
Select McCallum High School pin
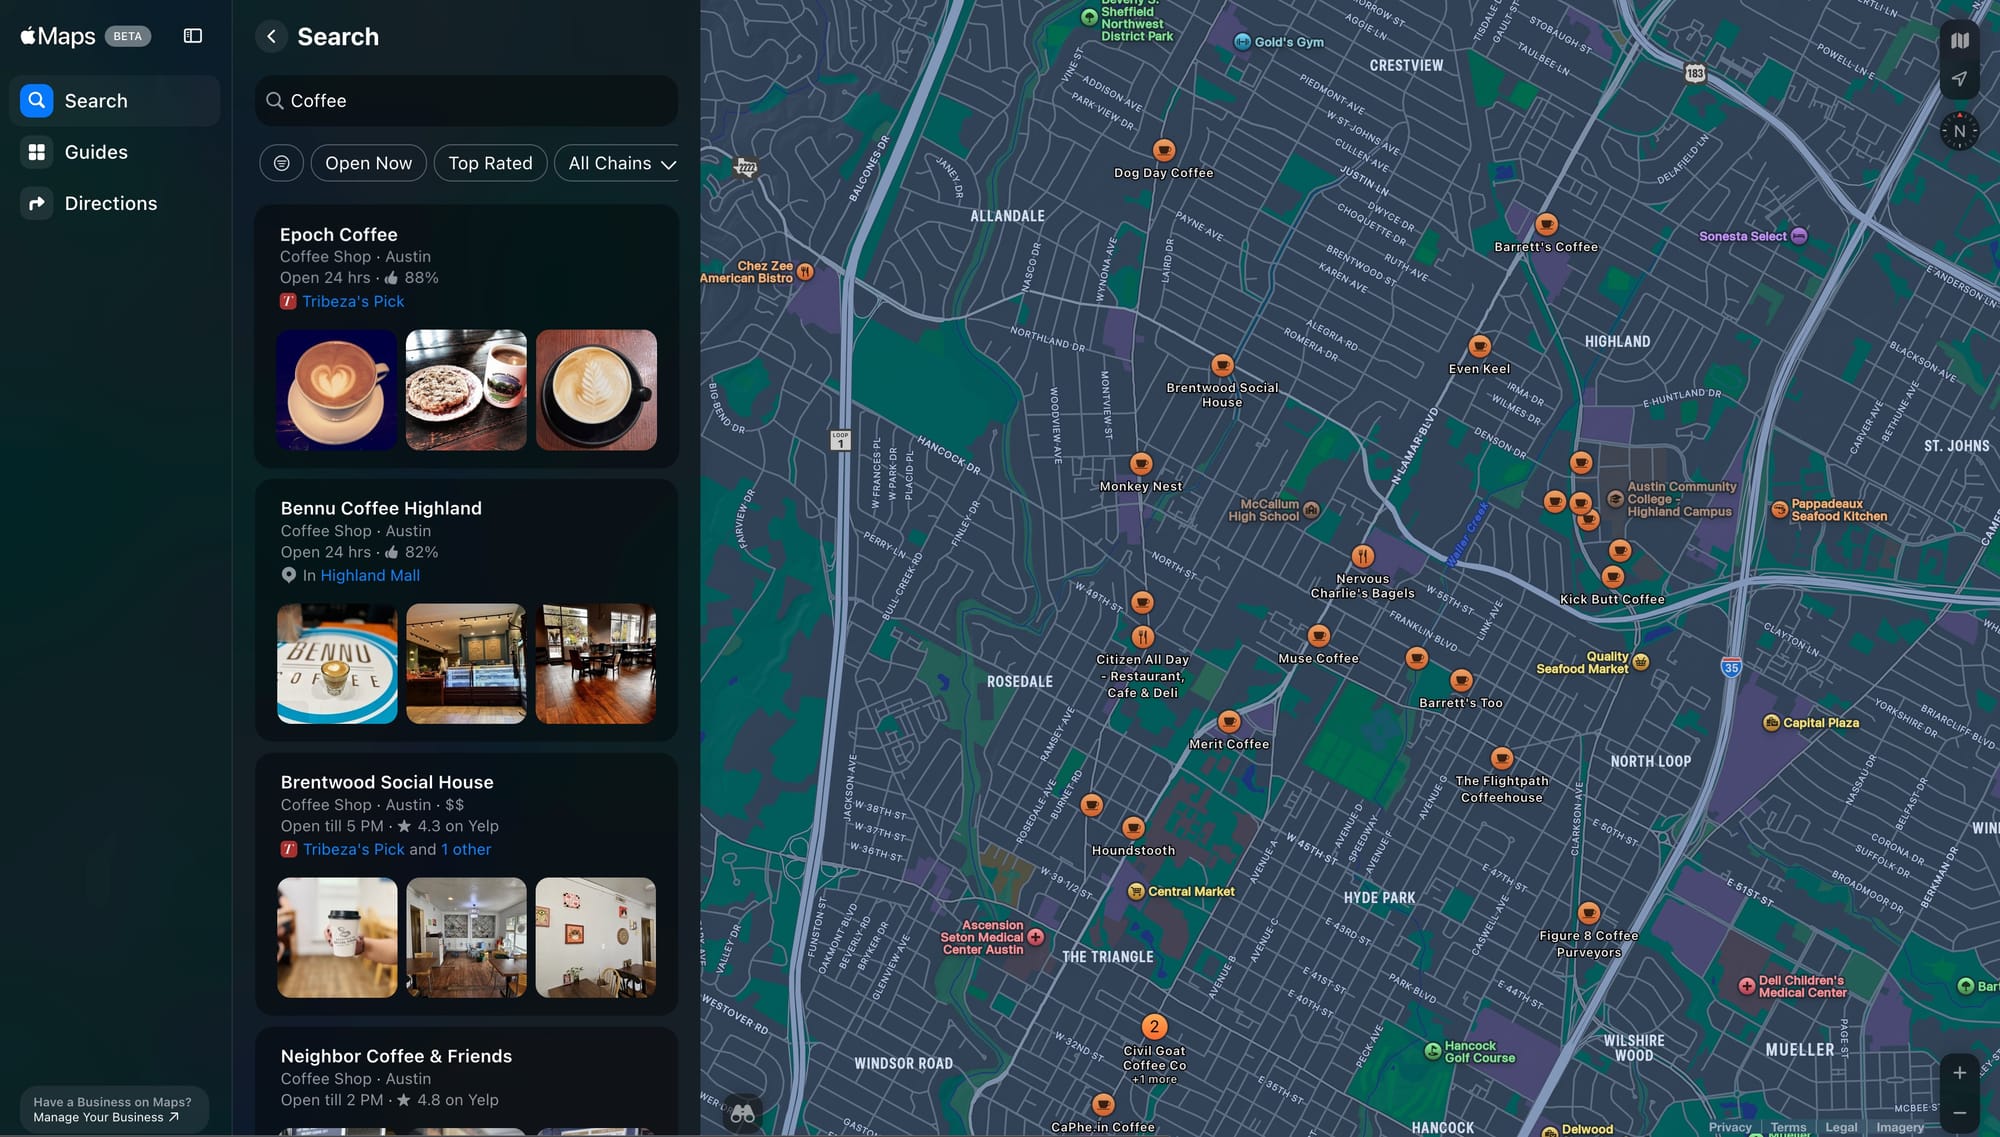pyautogui.click(x=1311, y=510)
